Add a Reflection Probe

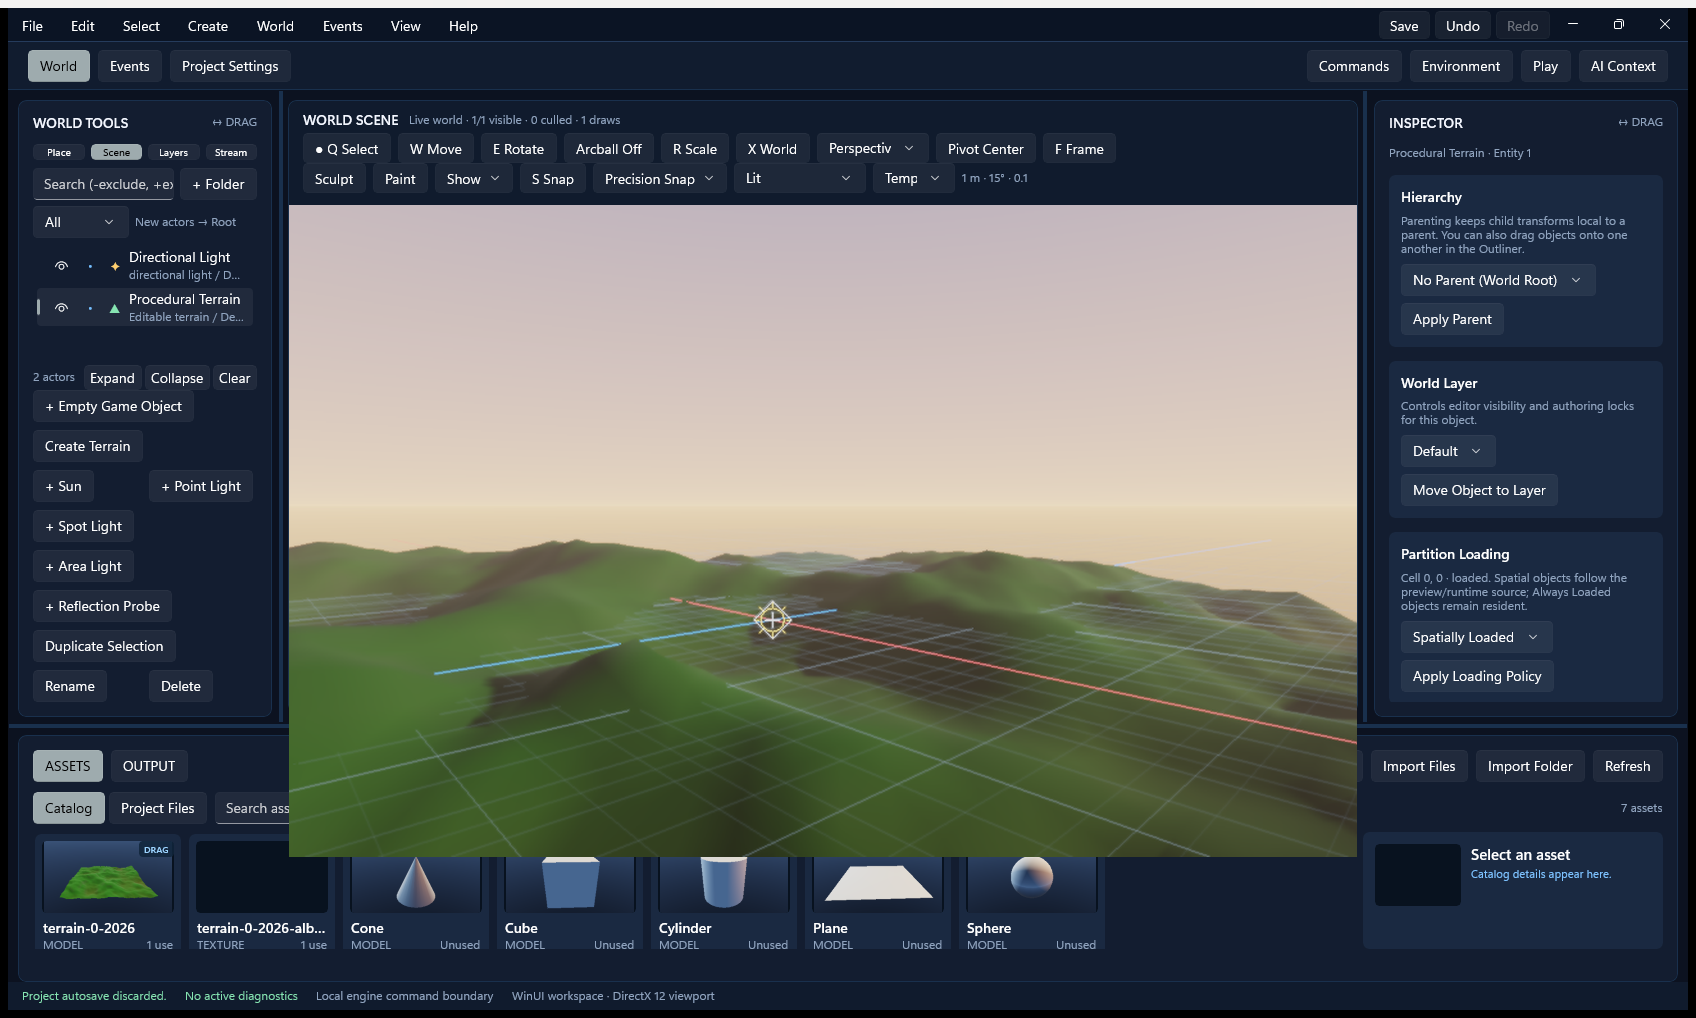(x=102, y=606)
